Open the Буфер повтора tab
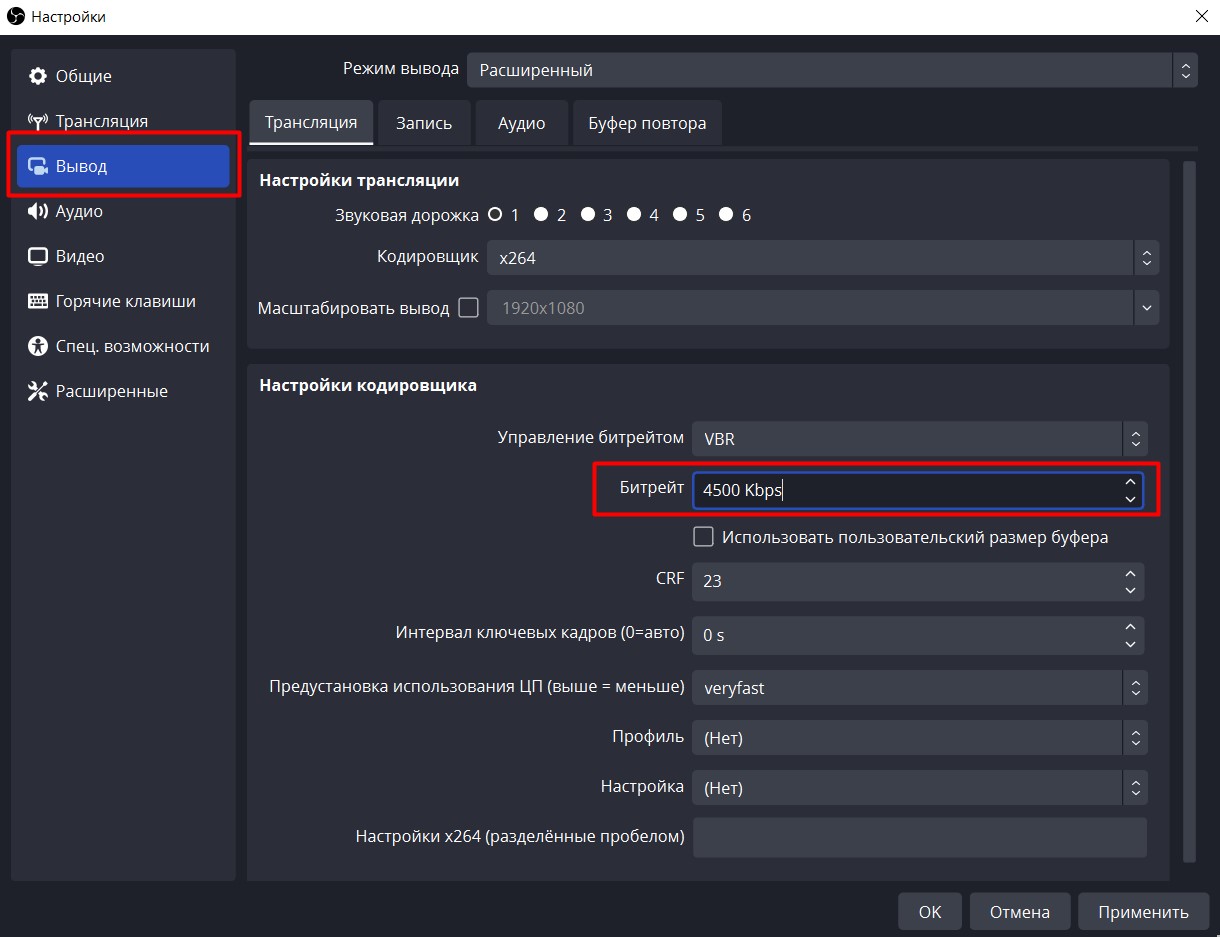The width and height of the screenshot is (1220, 937). pos(647,123)
